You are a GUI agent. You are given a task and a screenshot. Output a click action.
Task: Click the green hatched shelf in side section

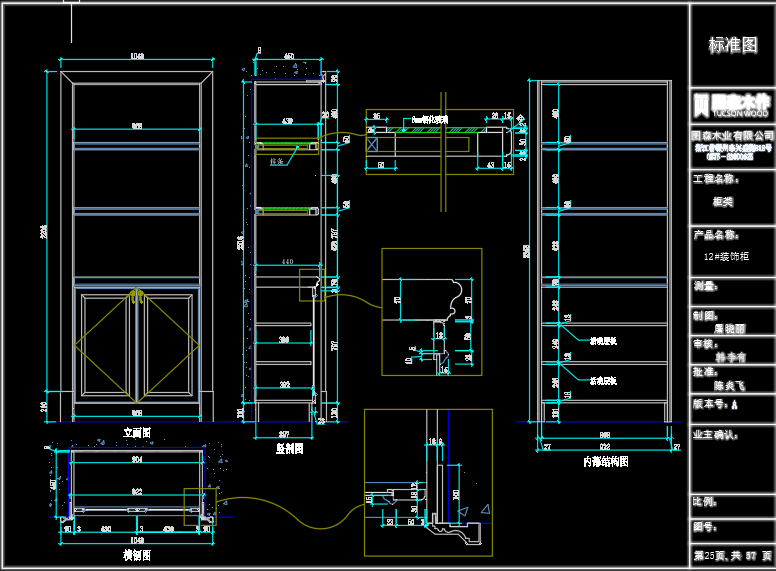pos(286,210)
